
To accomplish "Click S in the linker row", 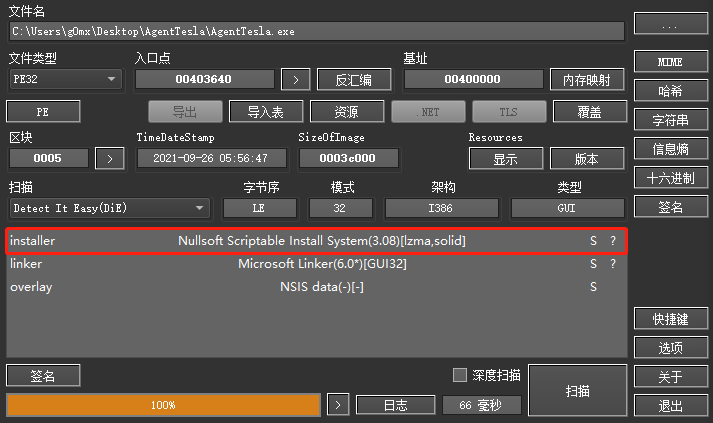I will (x=593, y=264).
